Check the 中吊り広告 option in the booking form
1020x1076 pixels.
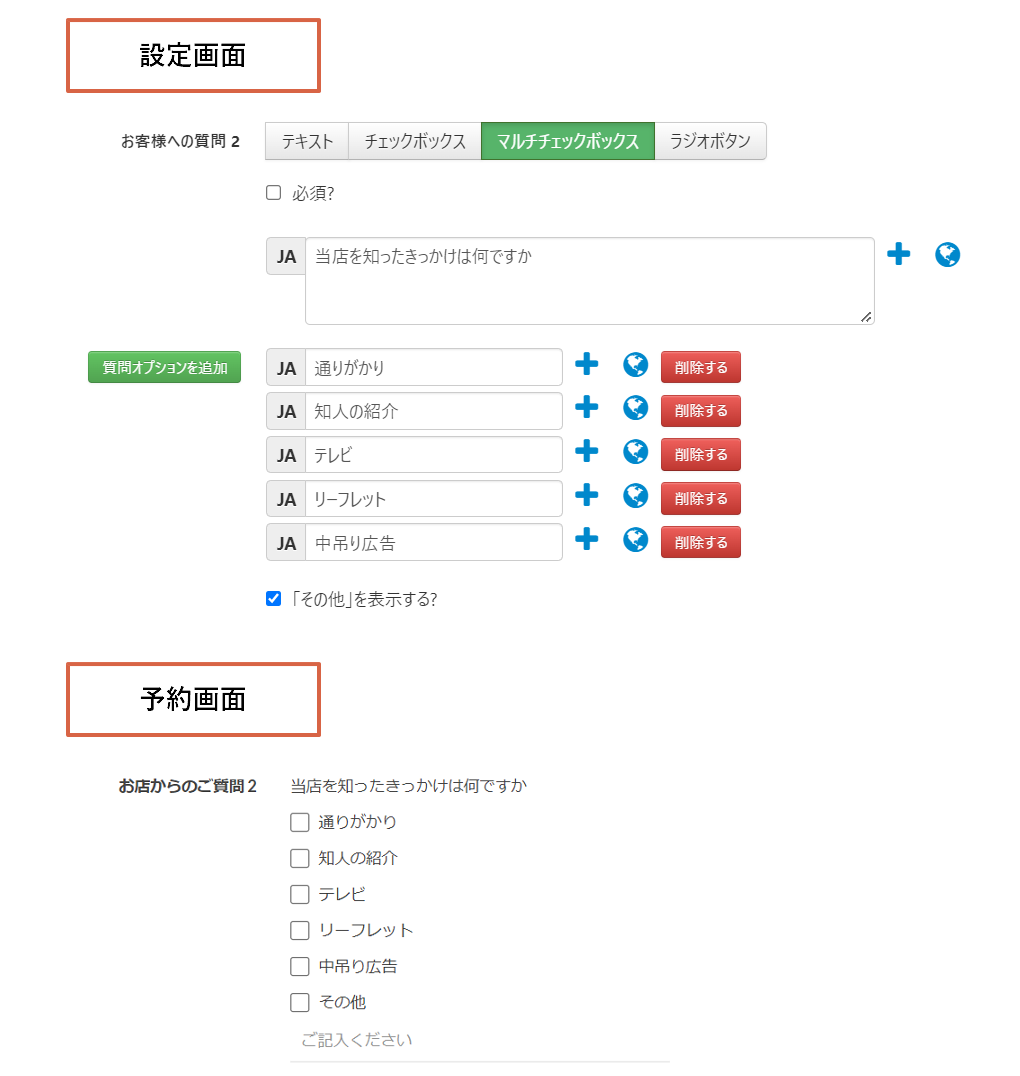click(300, 966)
